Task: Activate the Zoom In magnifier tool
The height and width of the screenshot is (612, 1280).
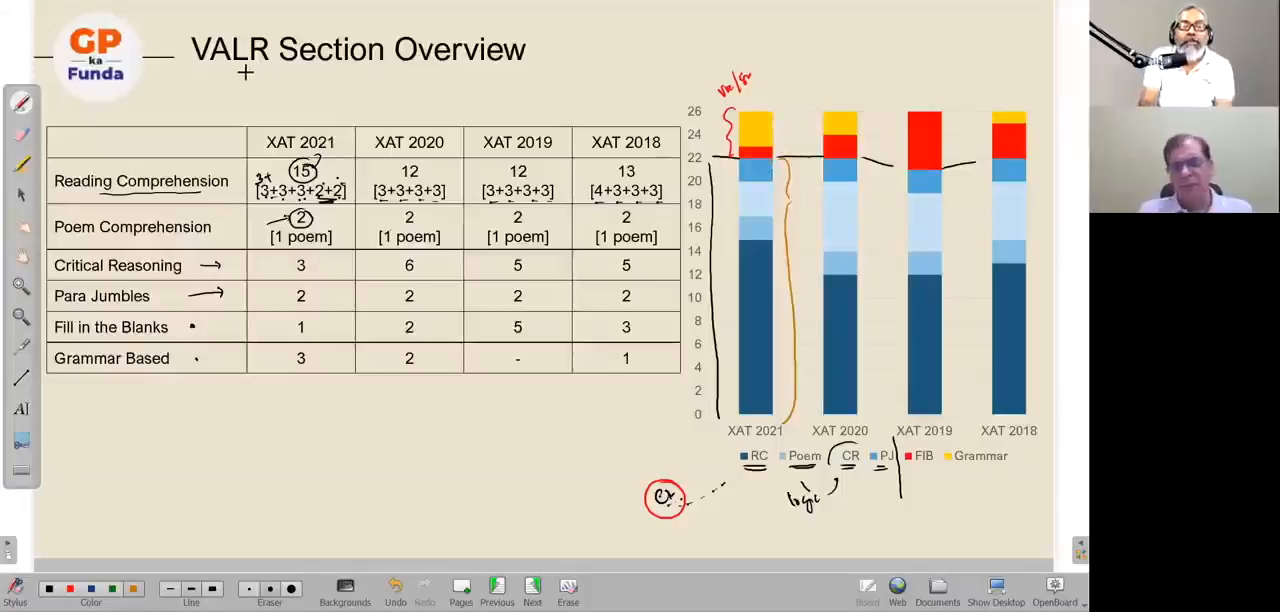Action: tap(21, 286)
